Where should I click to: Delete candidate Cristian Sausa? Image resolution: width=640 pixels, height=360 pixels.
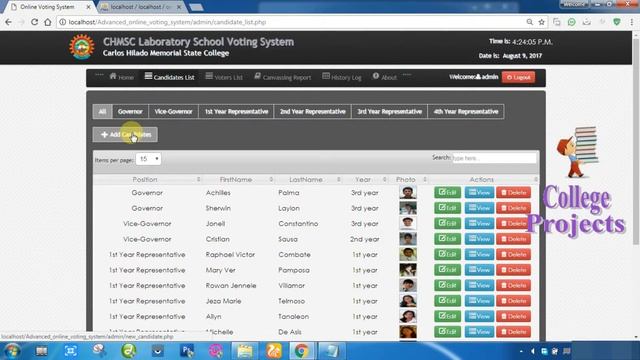pos(513,239)
